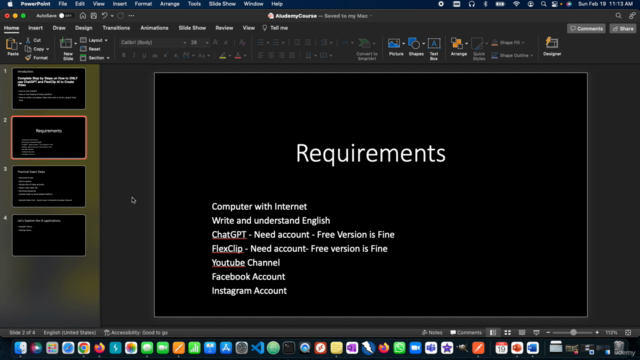Click the zoom out minus button
This screenshot has height=360, width=640.
tap(548, 333)
